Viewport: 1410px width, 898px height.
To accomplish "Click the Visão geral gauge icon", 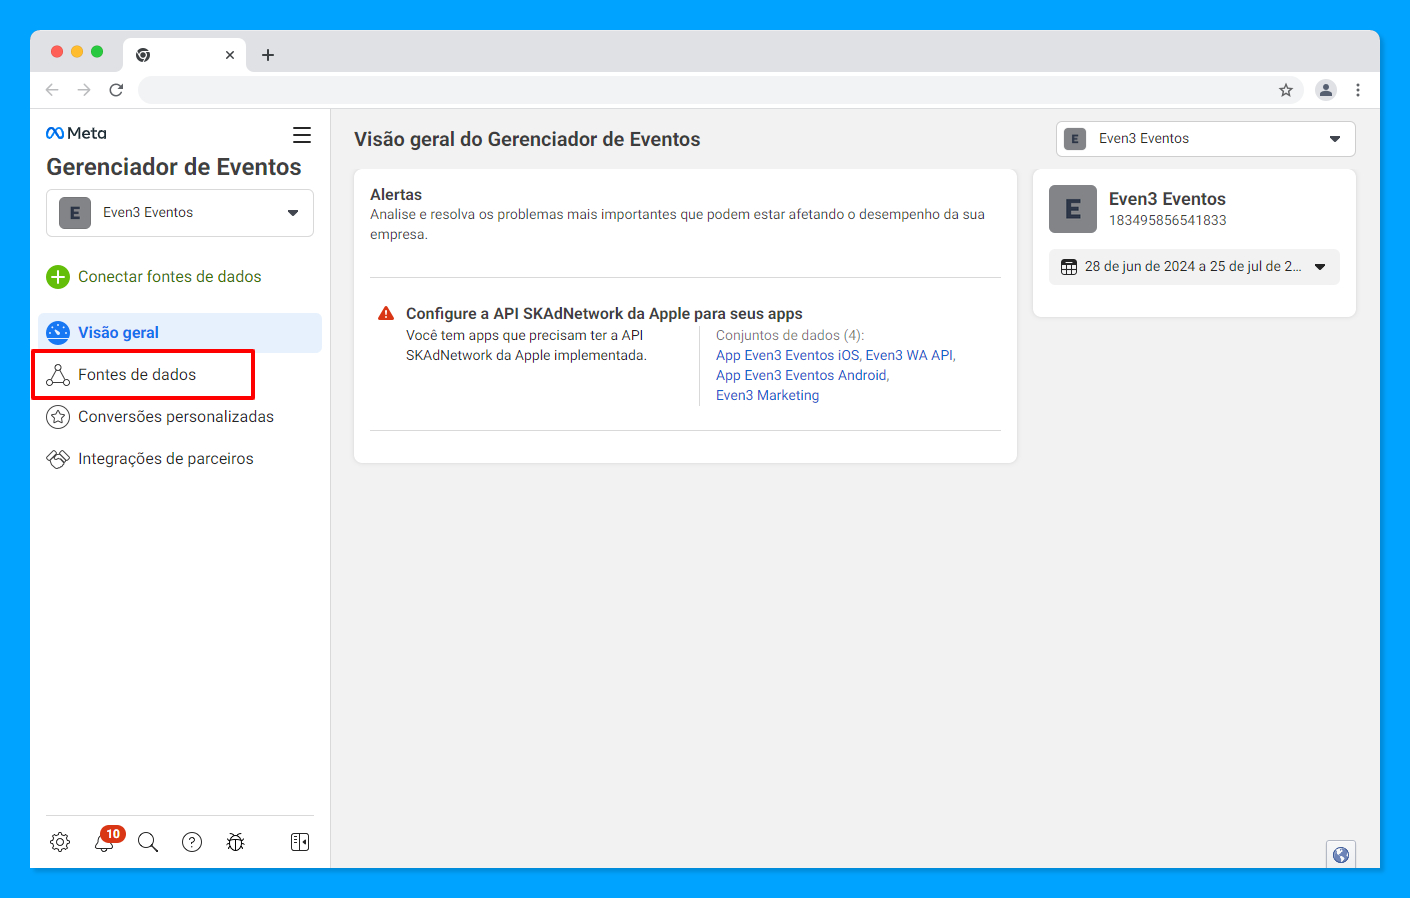I will pyautogui.click(x=58, y=333).
